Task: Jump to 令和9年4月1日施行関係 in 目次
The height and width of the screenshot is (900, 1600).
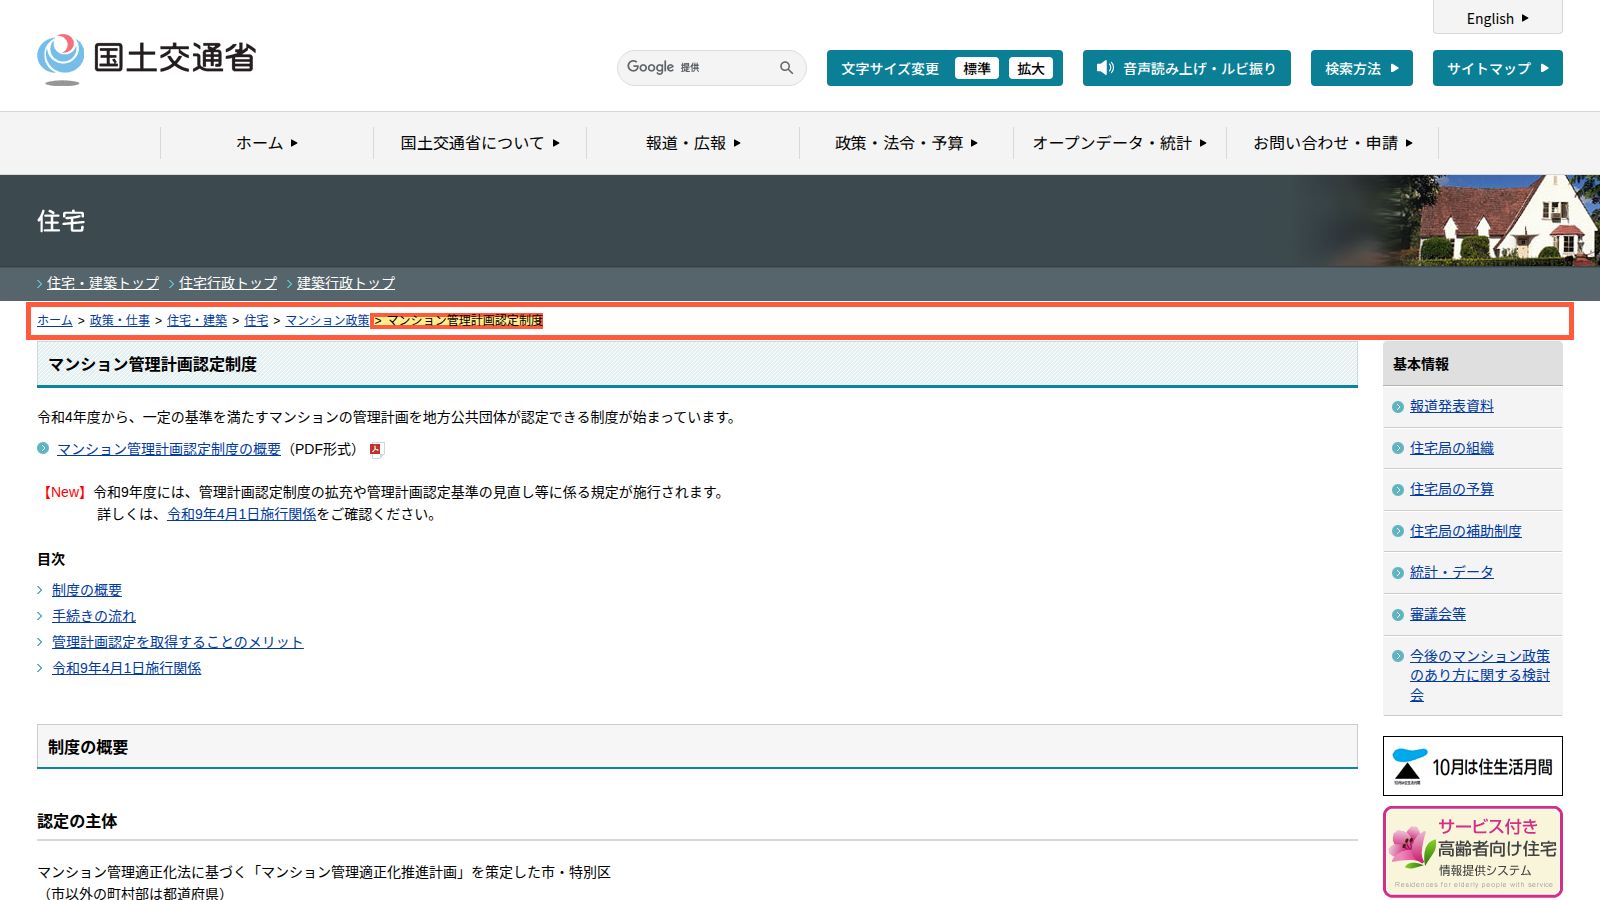Action: [127, 668]
